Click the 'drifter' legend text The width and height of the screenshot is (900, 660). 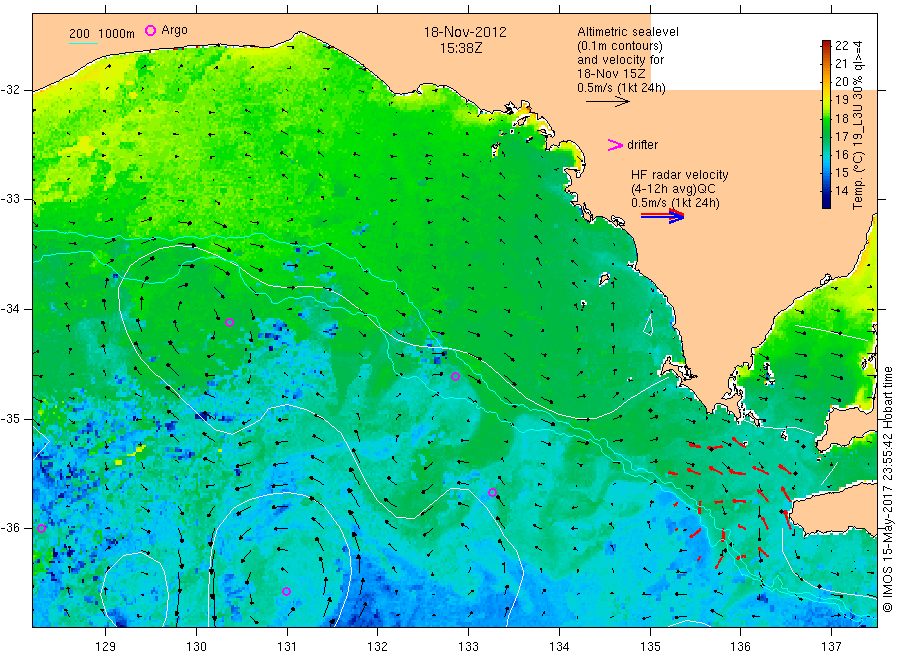coord(642,145)
